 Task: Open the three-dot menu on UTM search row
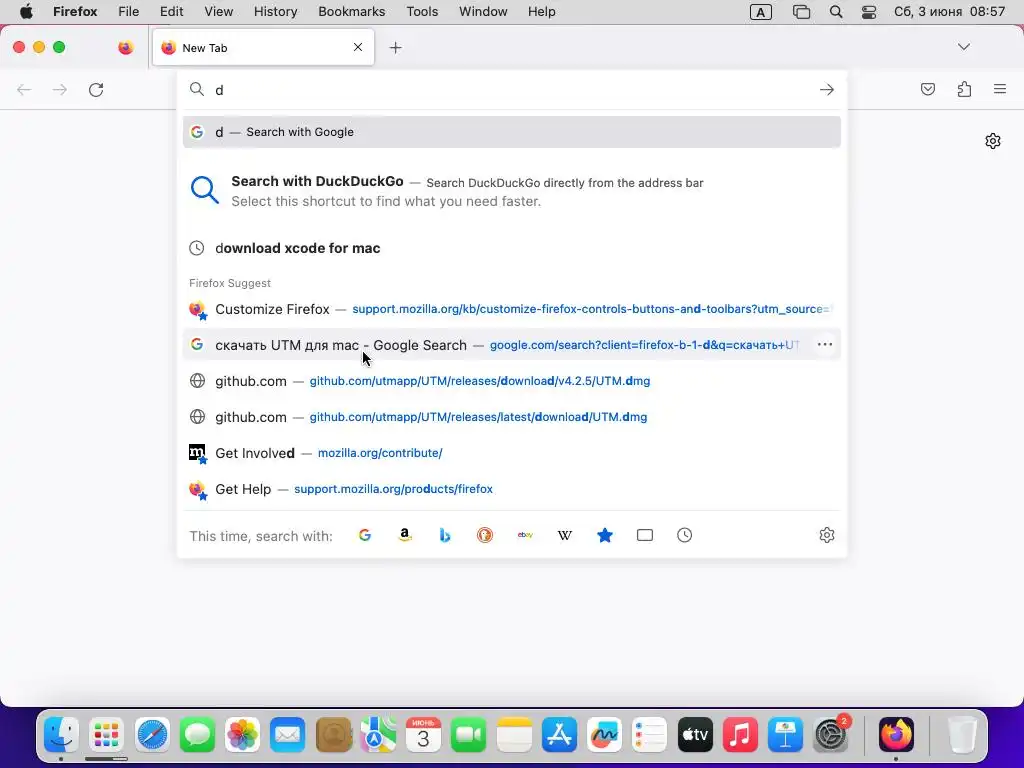(825, 344)
